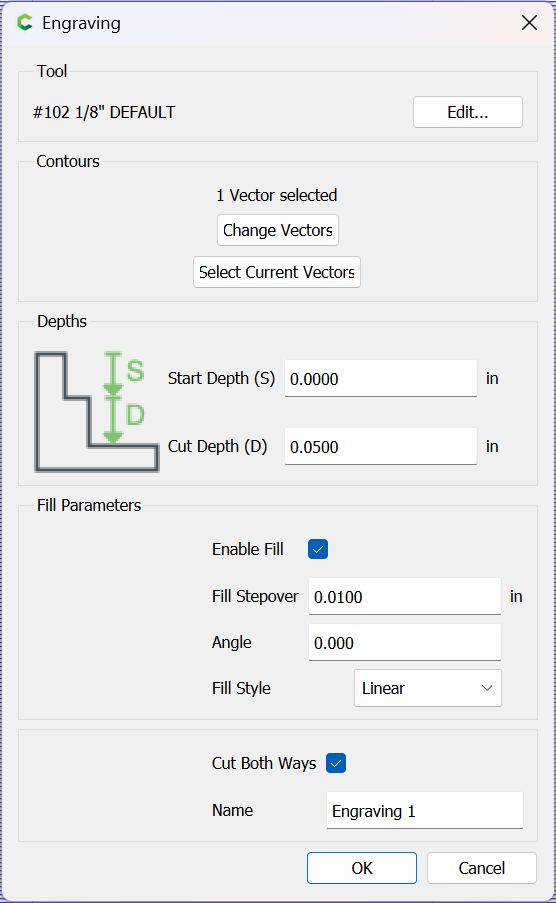
Task: Open the Fill Style dropdown
Action: (x=428, y=688)
